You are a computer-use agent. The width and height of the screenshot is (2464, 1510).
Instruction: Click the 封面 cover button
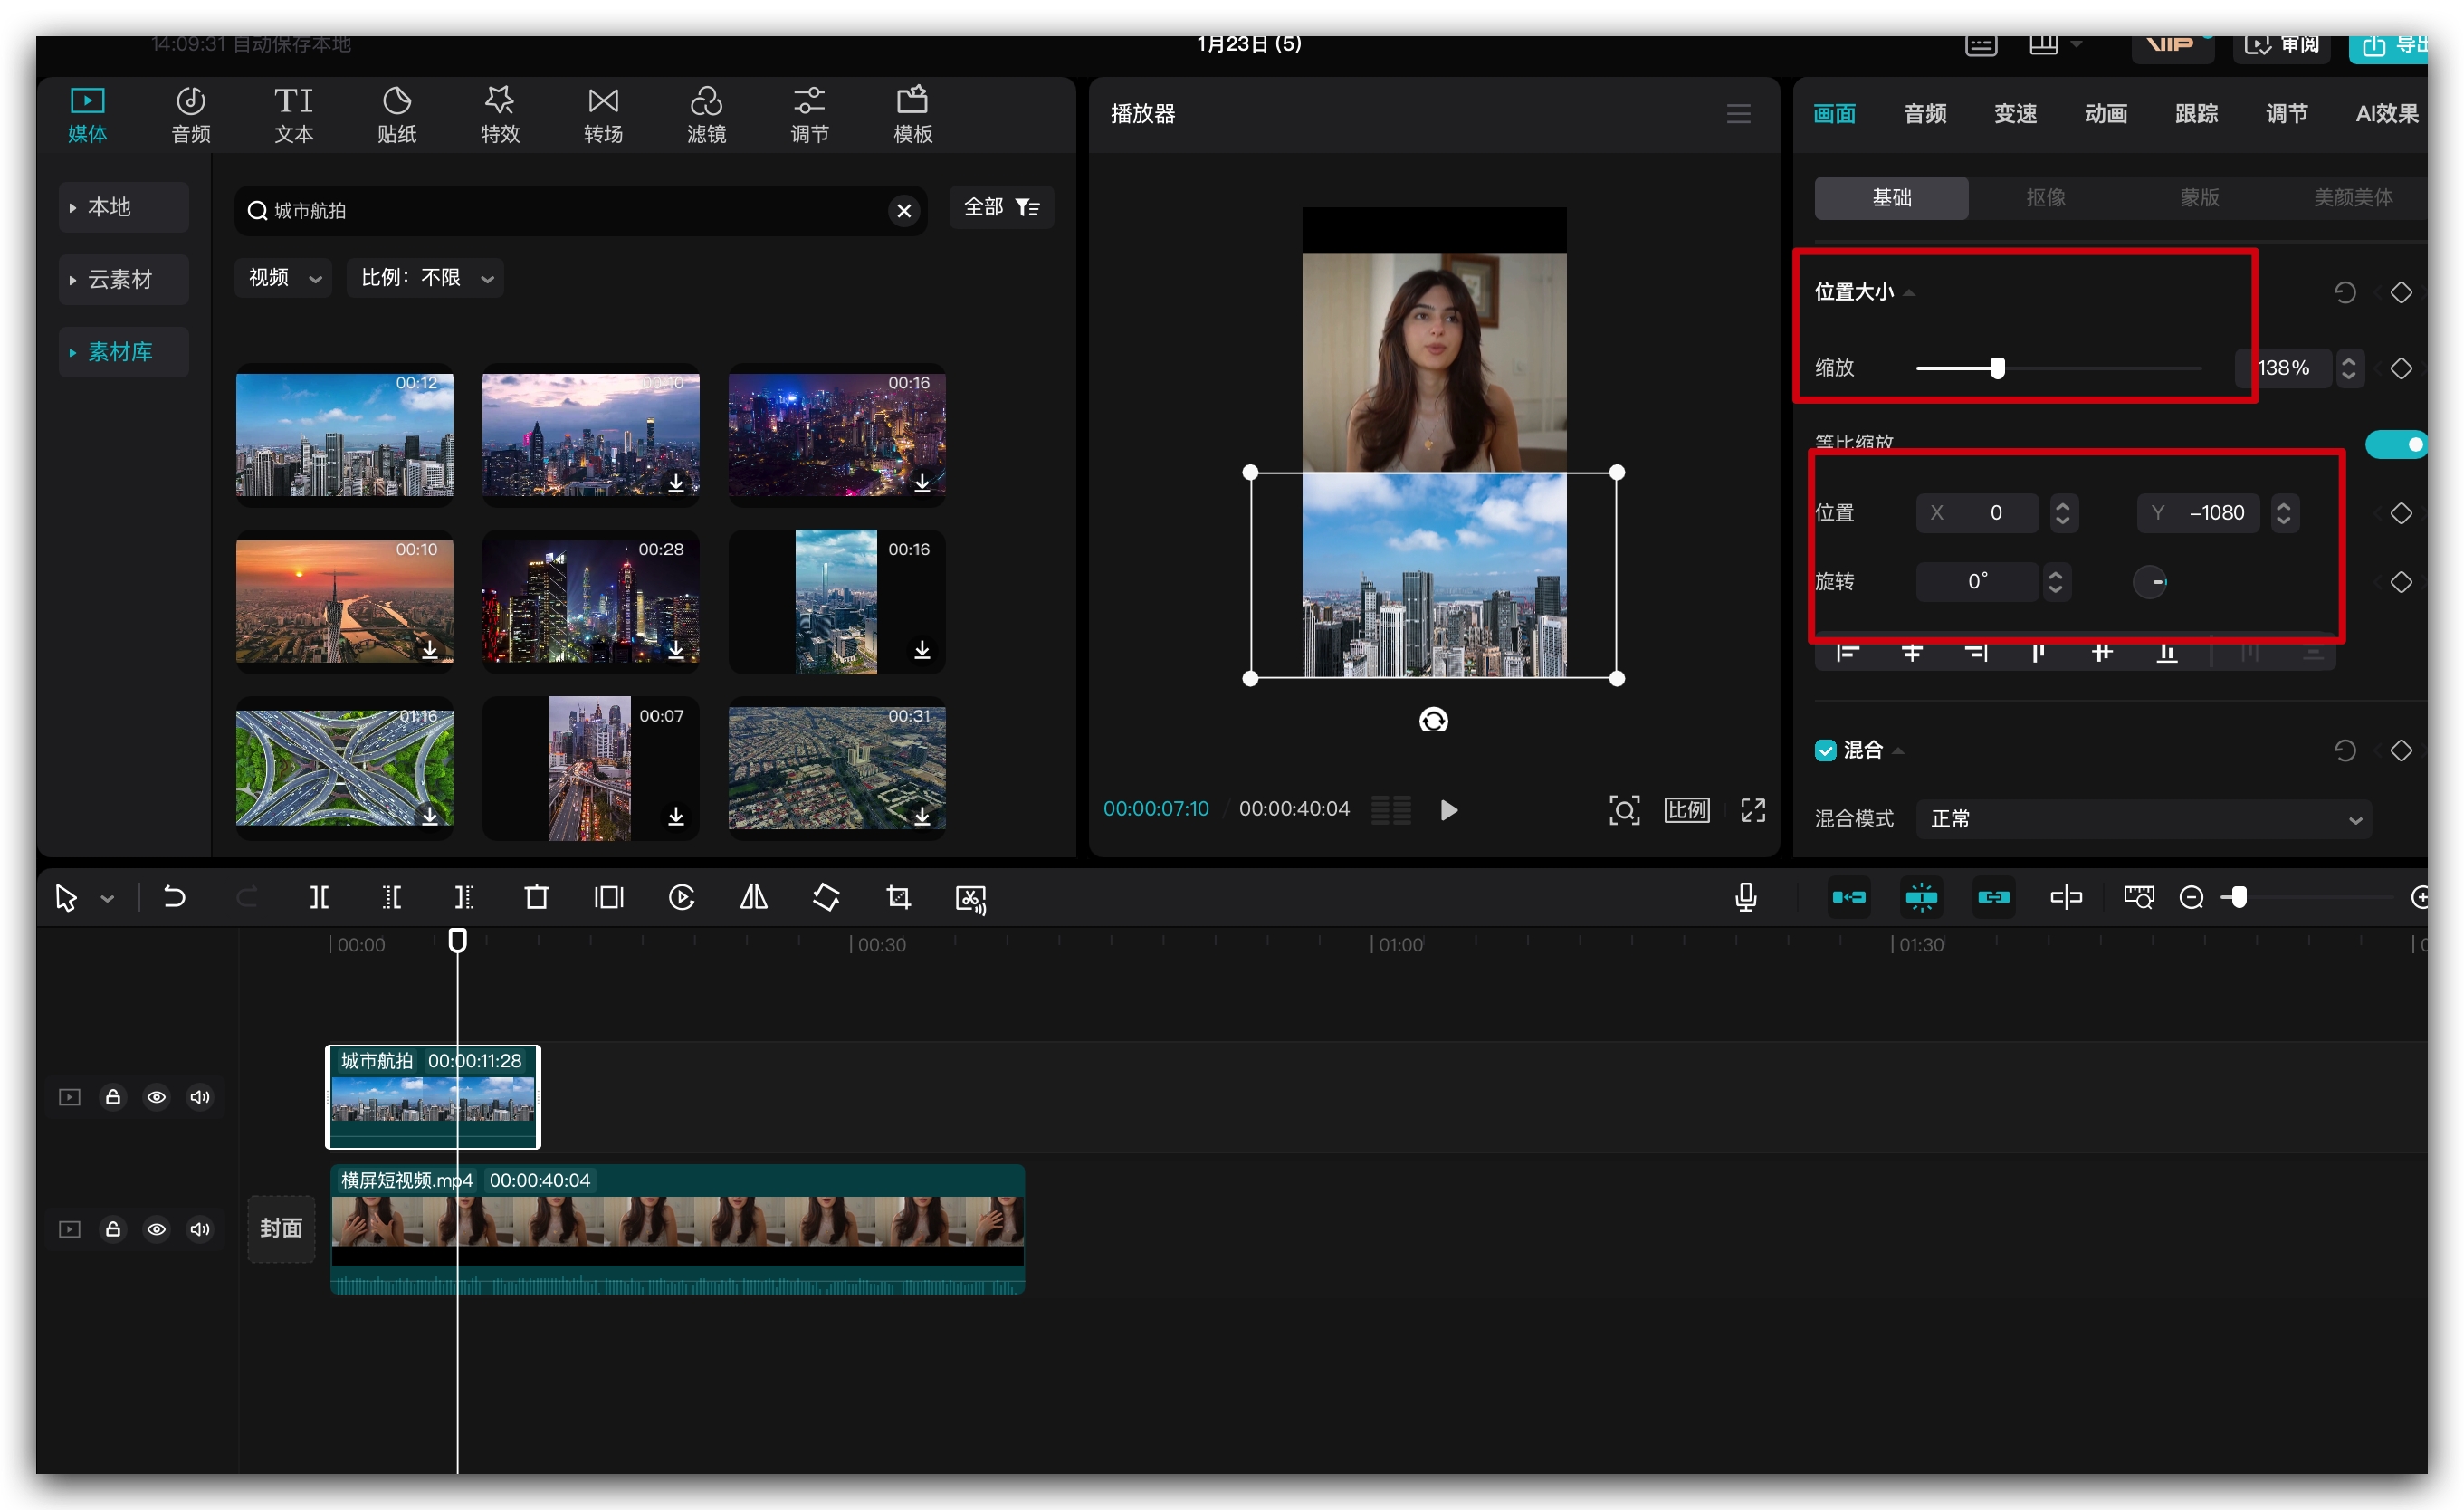pyautogui.click(x=281, y=1228)
